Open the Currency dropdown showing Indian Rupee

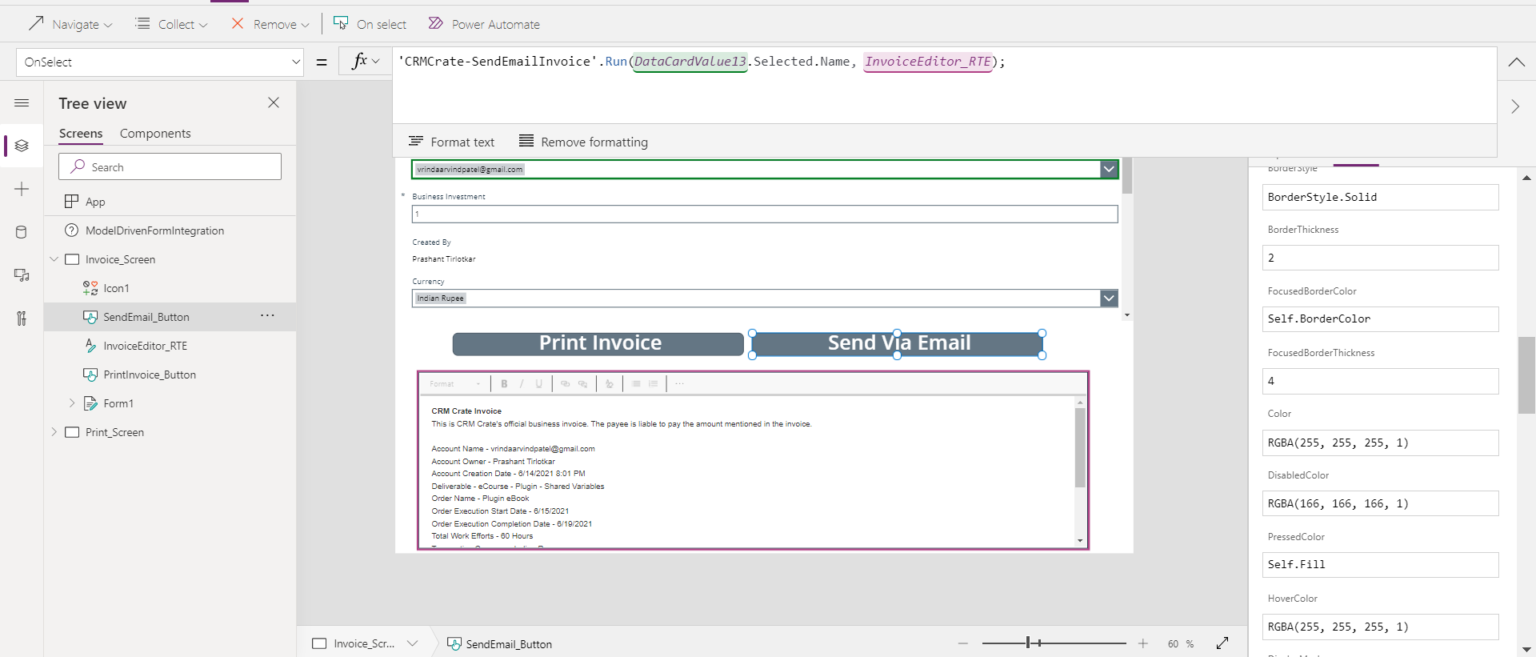[1108, 297]
